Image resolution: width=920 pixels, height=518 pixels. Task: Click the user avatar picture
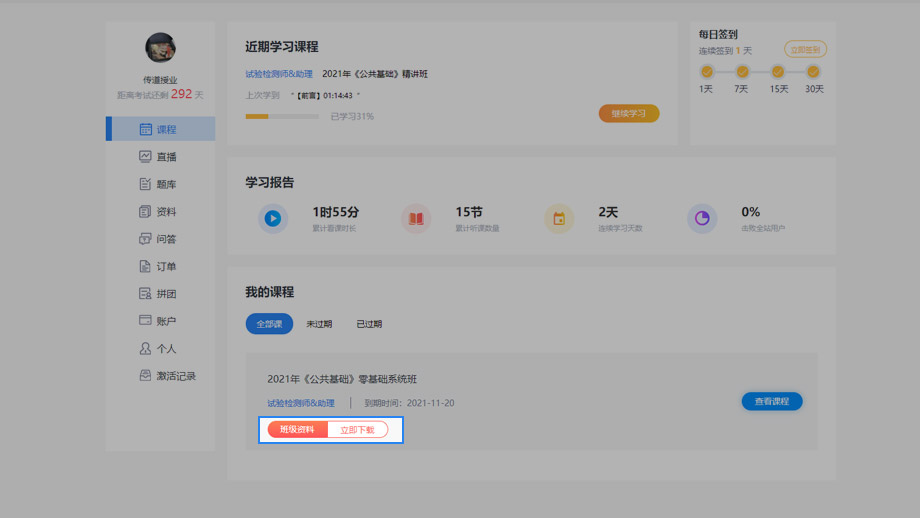[x=160, y=48]
